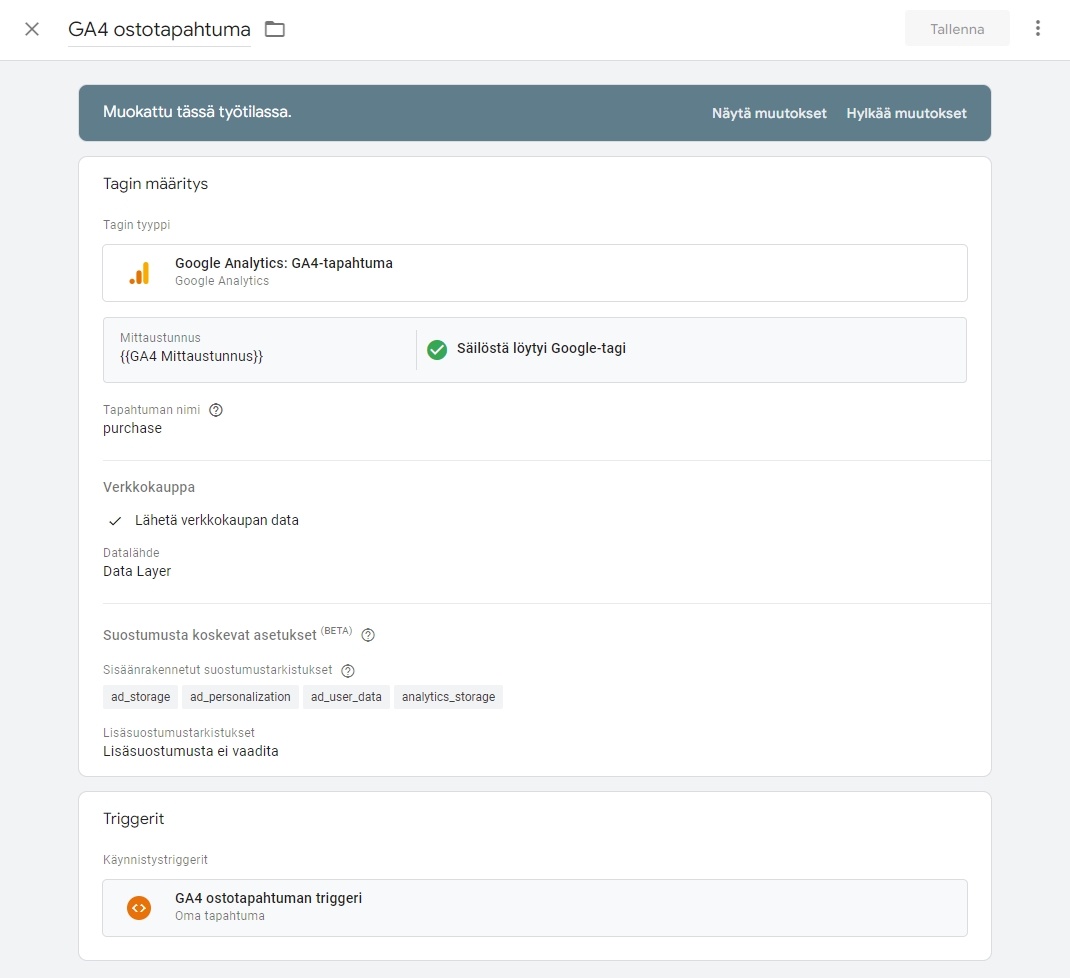Click the ad_storage consent chip

coord(141,697)
